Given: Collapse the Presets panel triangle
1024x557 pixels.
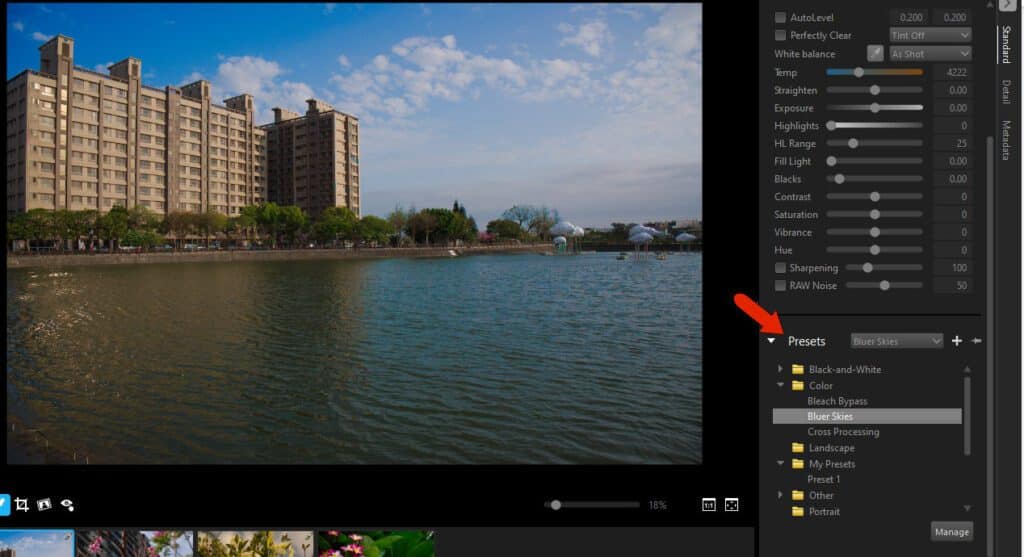Looking at the screenshot, I should 771,341.
